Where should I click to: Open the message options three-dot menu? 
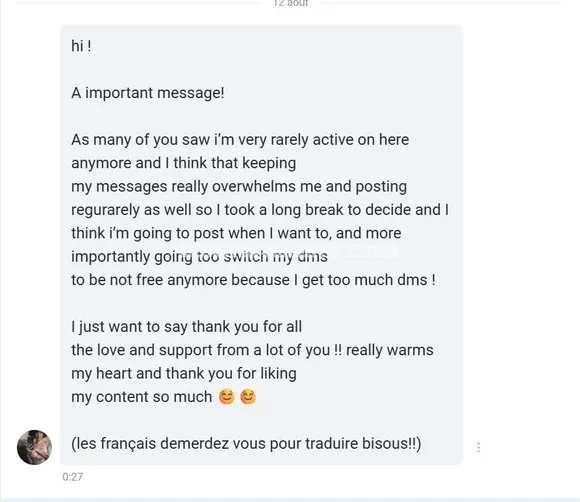(x=479, y=447)
